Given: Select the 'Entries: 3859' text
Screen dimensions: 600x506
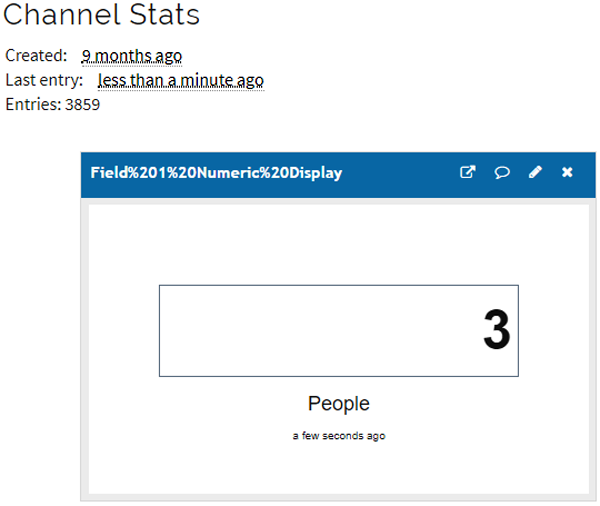Looking at the screenshot, I should 53,104.
